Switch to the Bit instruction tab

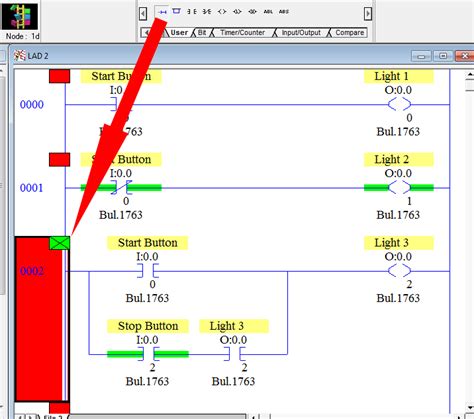202,33
